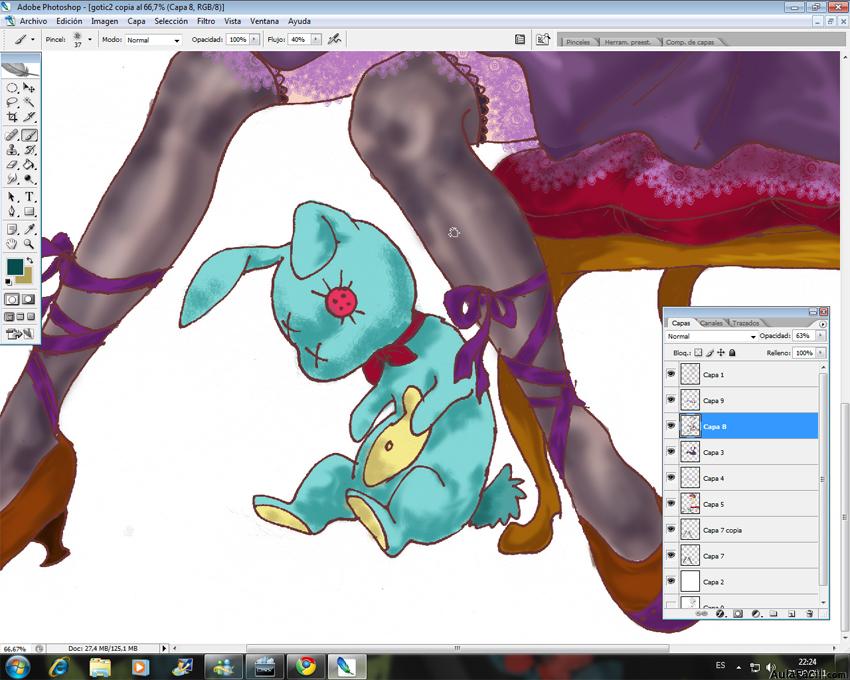The width and height of the screenshot is (850, 680).
Task: Select the Zoom tool
Action: coord(29,244)
